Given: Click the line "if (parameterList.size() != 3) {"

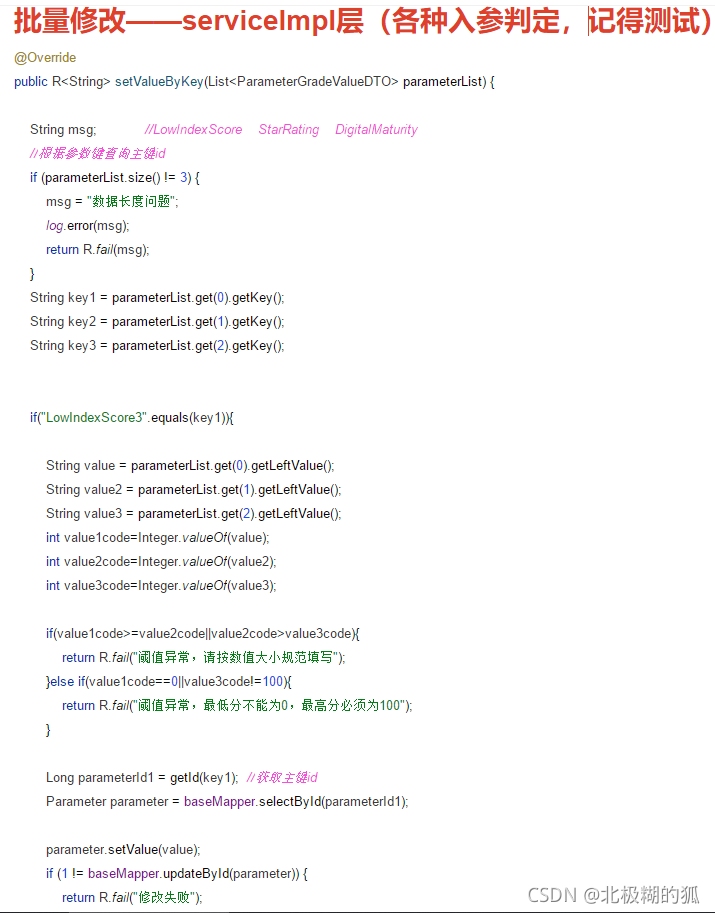Looking at the screenshot, I should (115, 178).
